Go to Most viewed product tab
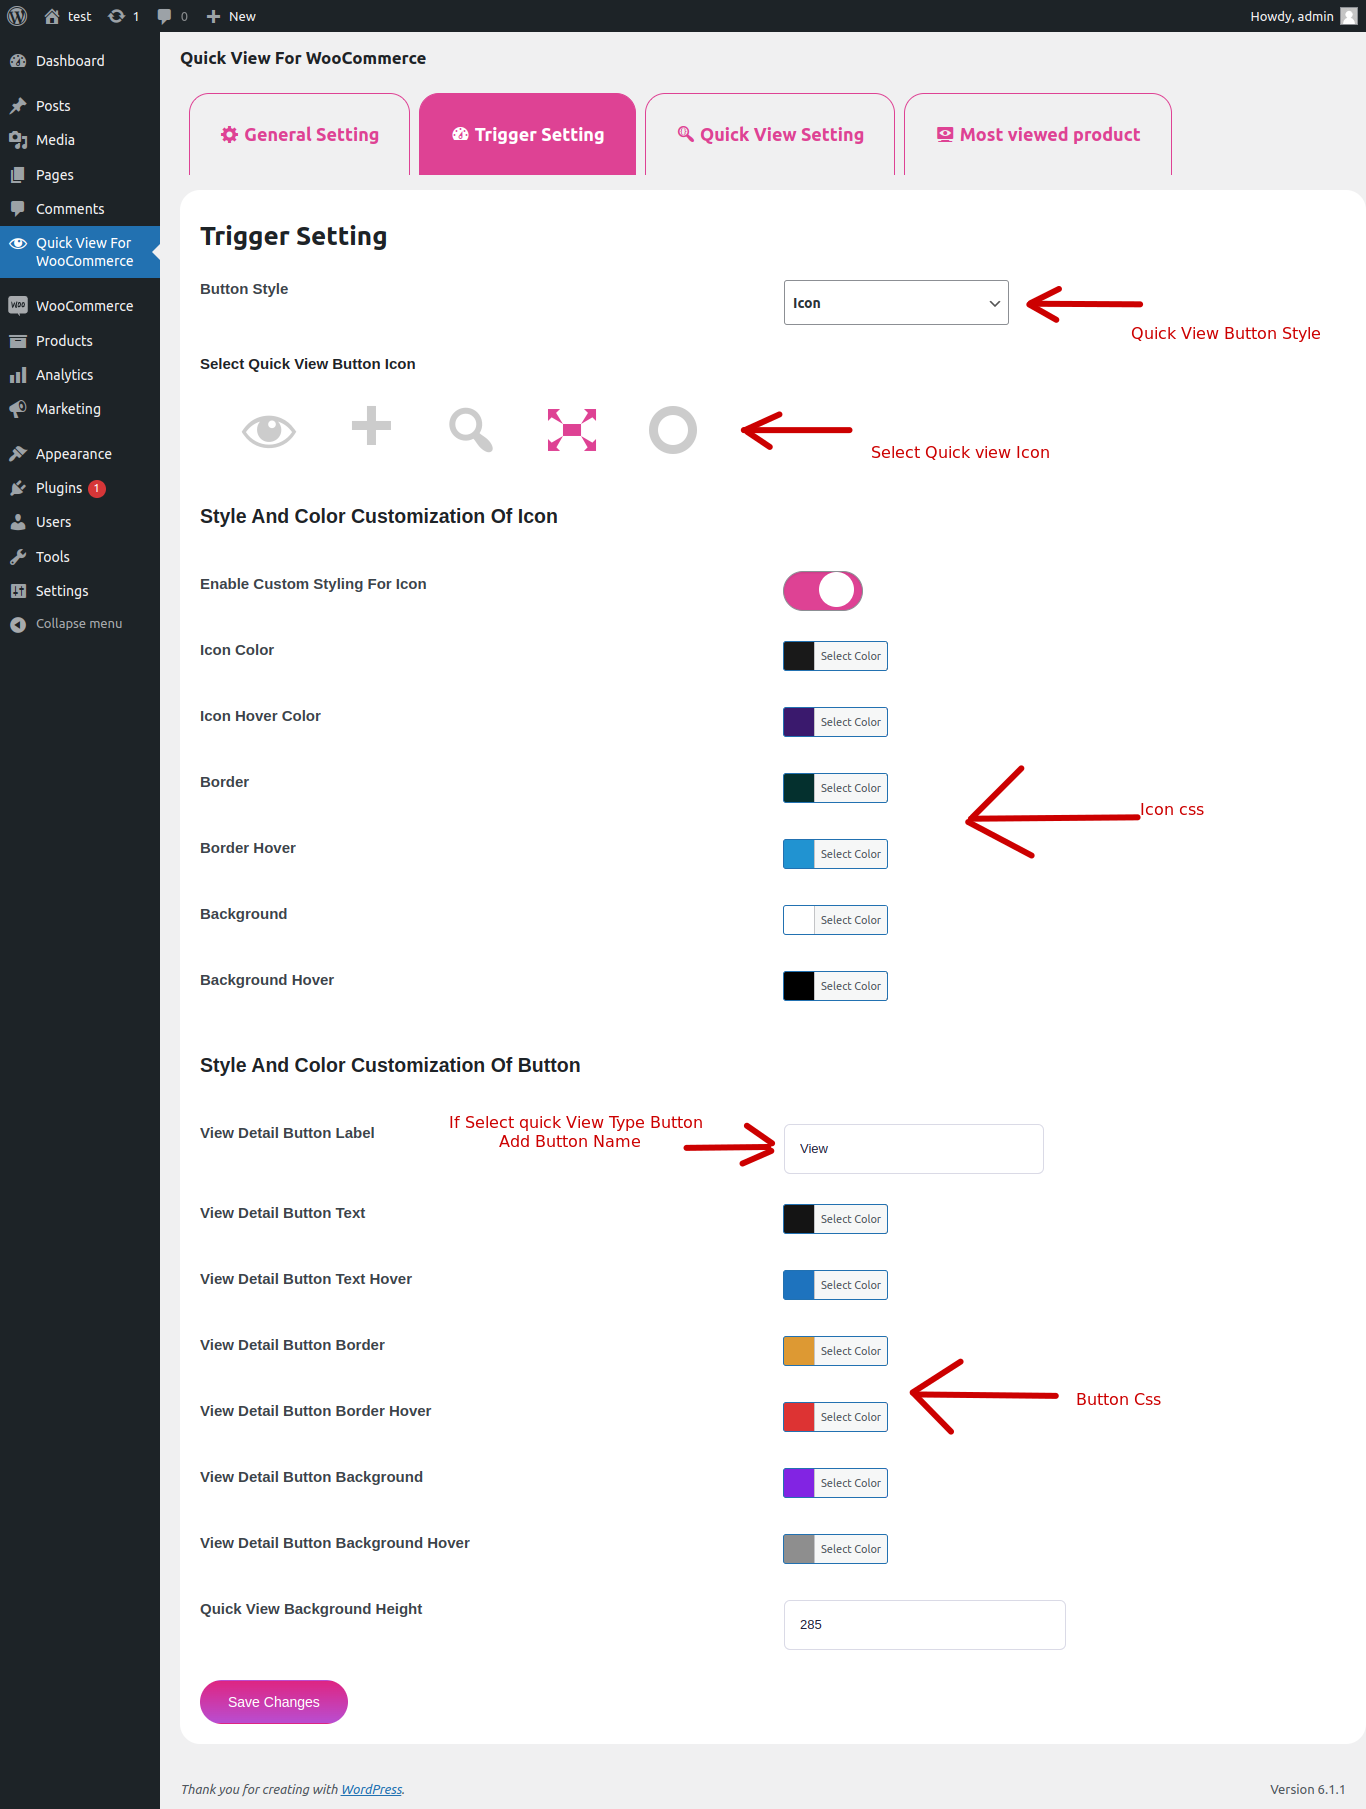Image resolution: width=1366 pixels, height=1809 pixels. [1037, 135]
